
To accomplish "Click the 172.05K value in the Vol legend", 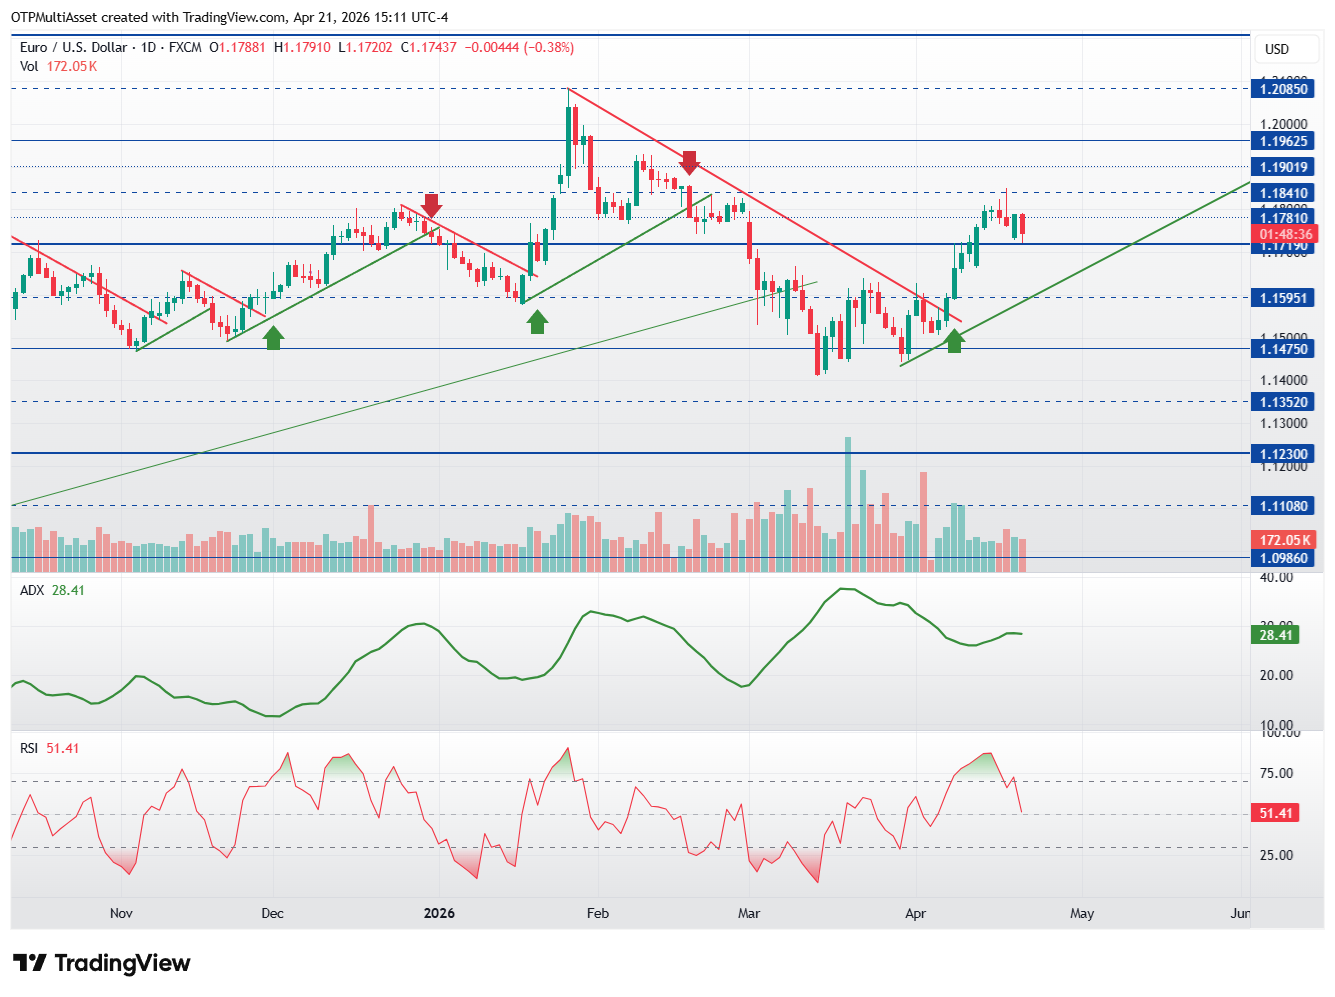I will (72, 66).
